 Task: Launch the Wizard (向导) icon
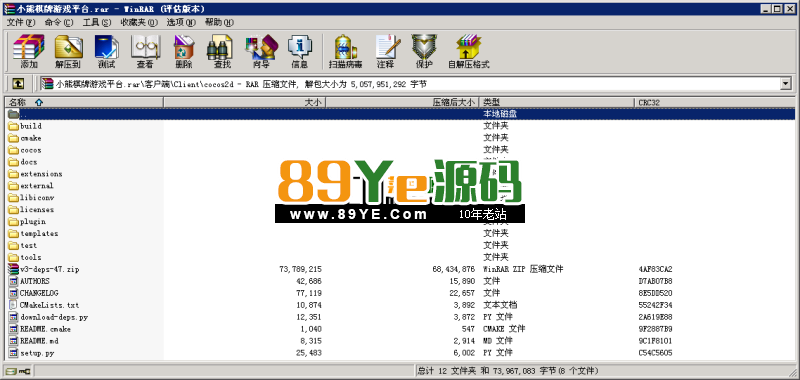pyautogui.click(x=261, y=52)
